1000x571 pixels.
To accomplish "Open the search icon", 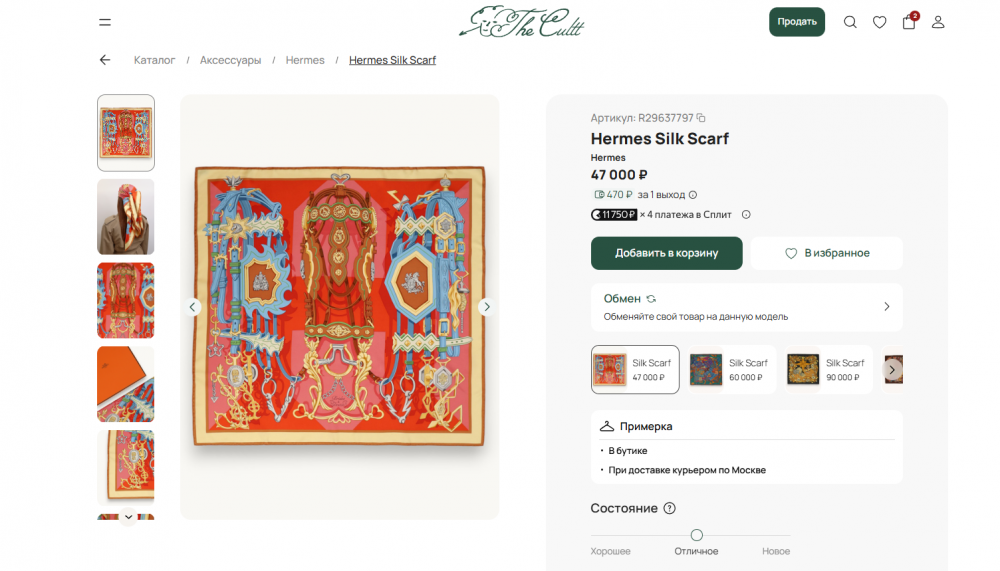I will click(850, 22).
